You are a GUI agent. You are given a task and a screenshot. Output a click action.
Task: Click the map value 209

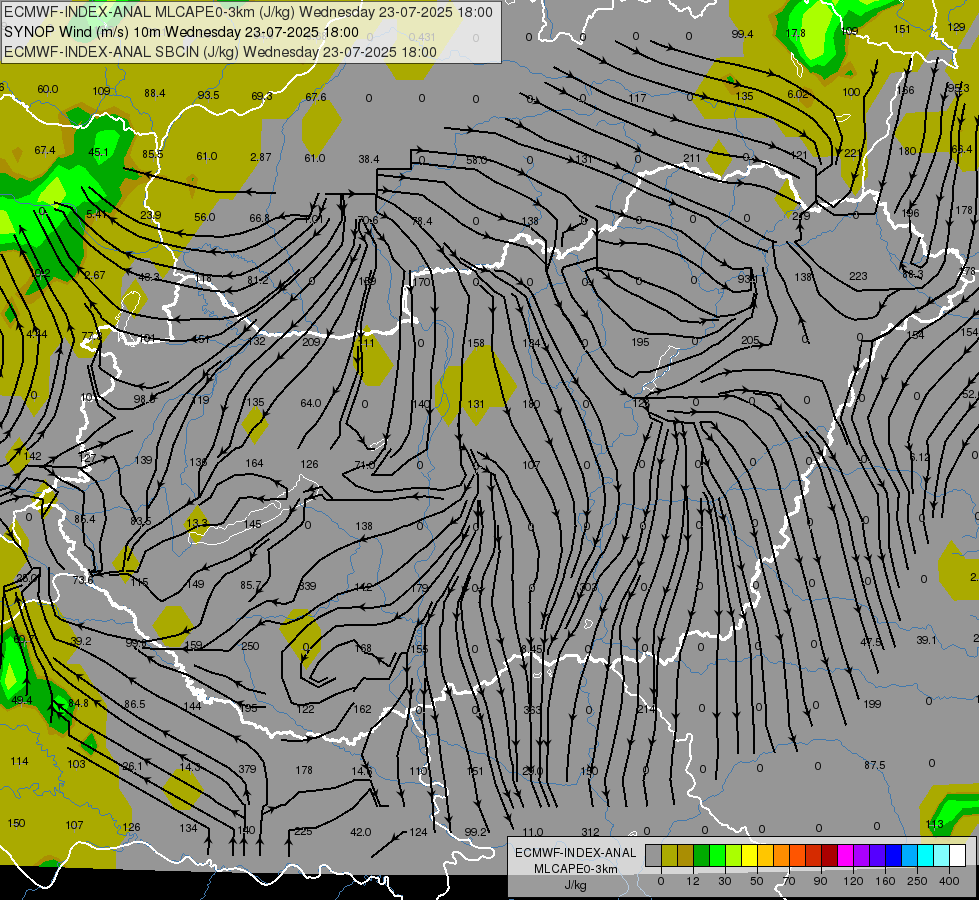tap(311, 342)
